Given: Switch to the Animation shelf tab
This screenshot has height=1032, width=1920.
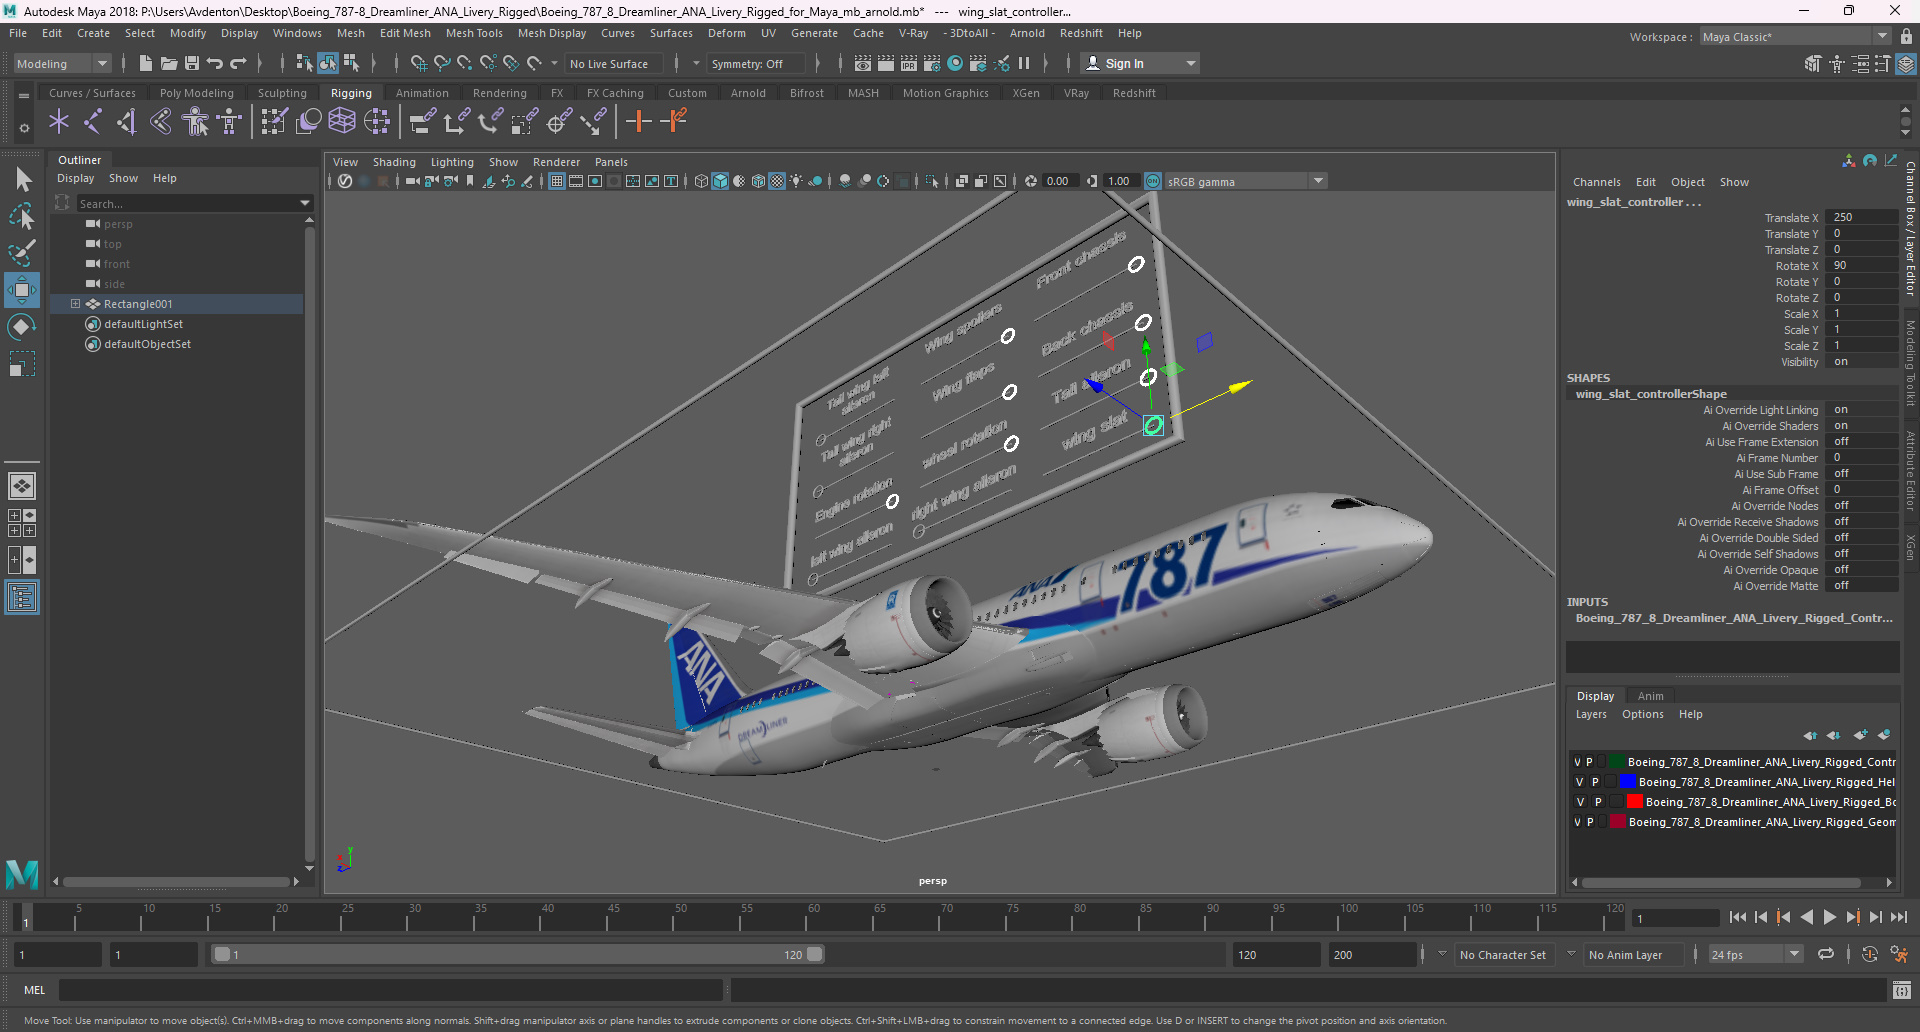Looking at the screenshot, I should pyautogui.click(x=422, y=93).
